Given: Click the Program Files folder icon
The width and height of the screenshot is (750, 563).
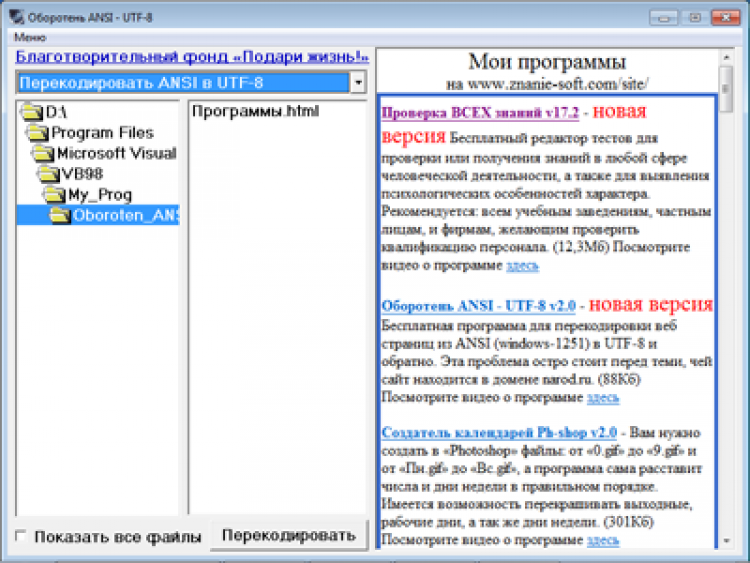Looking at the screenshot, I should 37,133.
